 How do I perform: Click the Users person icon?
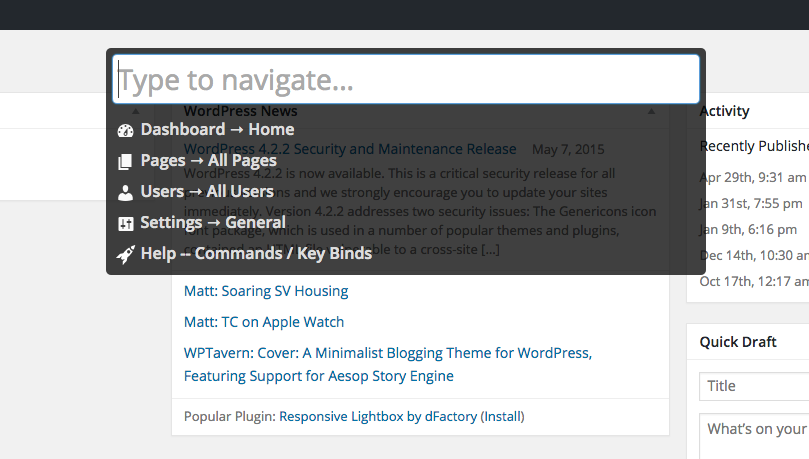(125, 193)
